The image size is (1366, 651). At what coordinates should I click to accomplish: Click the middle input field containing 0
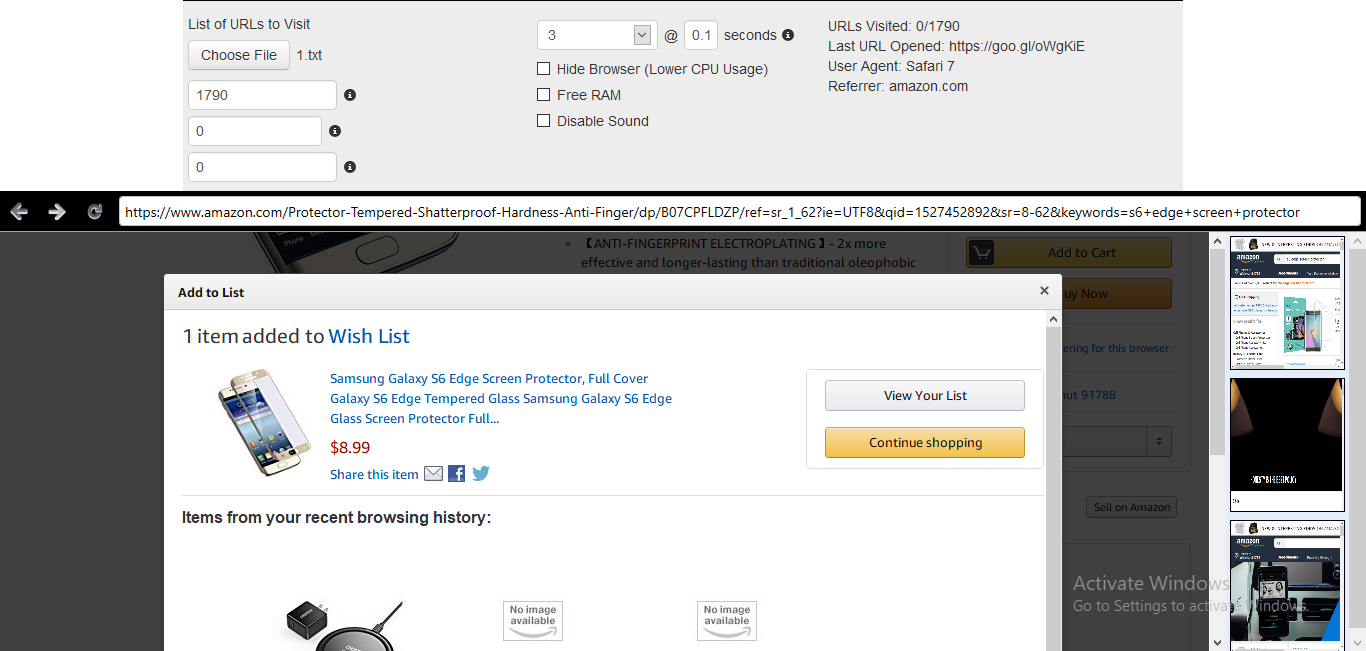(255, 131)
